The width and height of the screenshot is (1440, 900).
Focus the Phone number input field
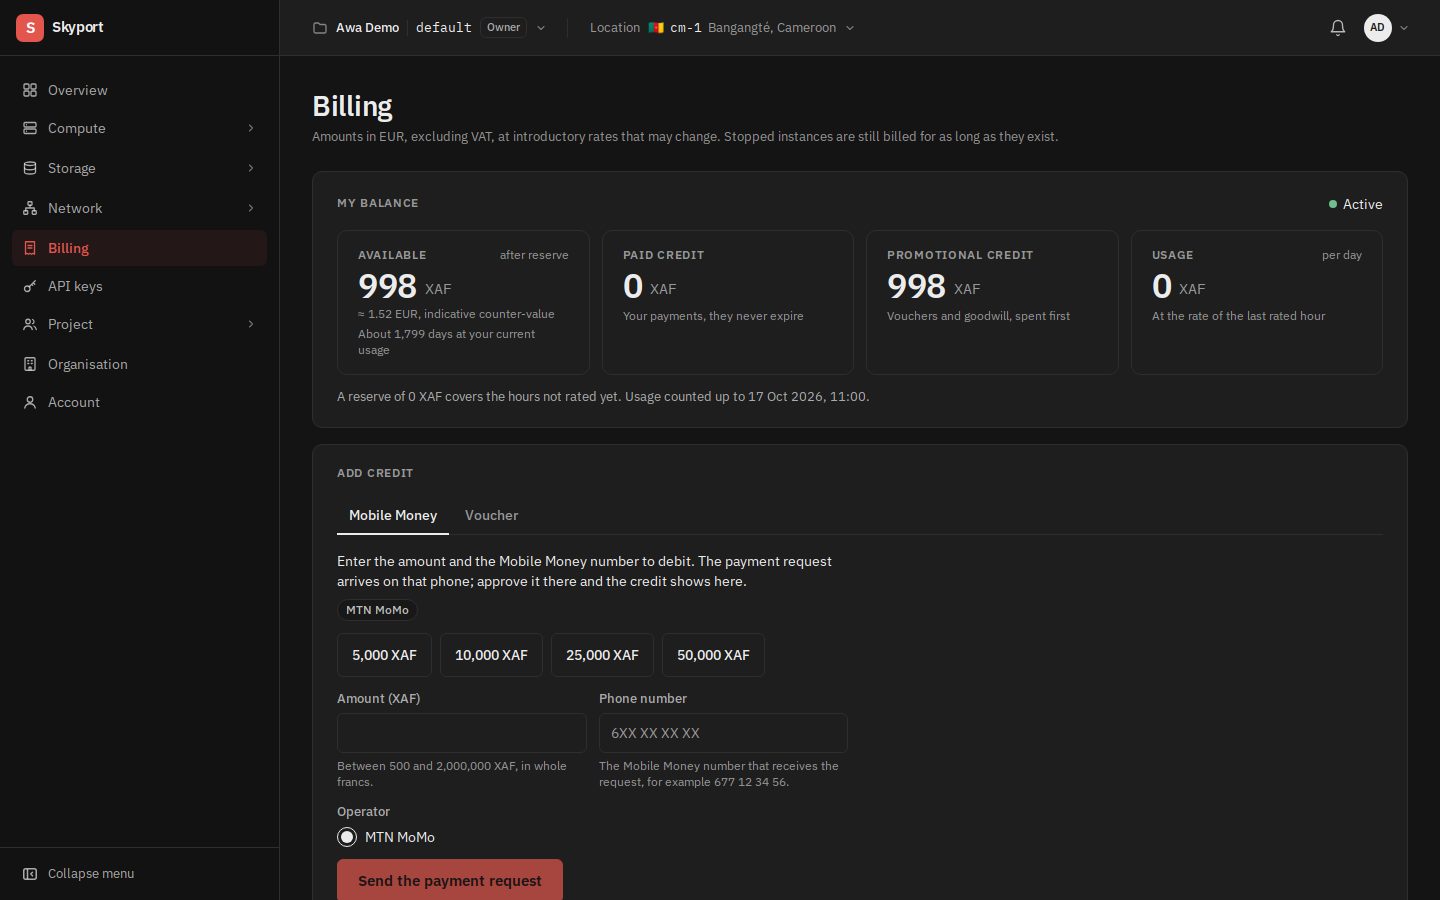pos(723,733)
